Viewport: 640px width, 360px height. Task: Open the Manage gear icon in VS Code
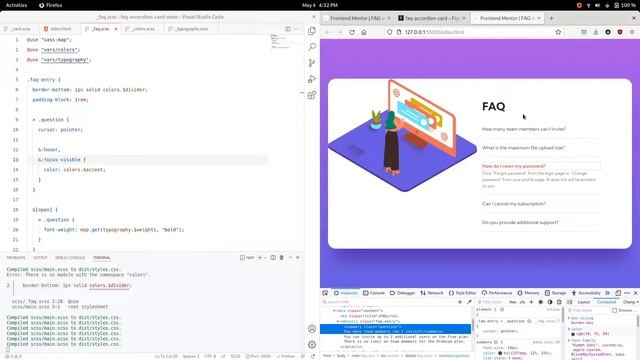click(x=312, y=344)
